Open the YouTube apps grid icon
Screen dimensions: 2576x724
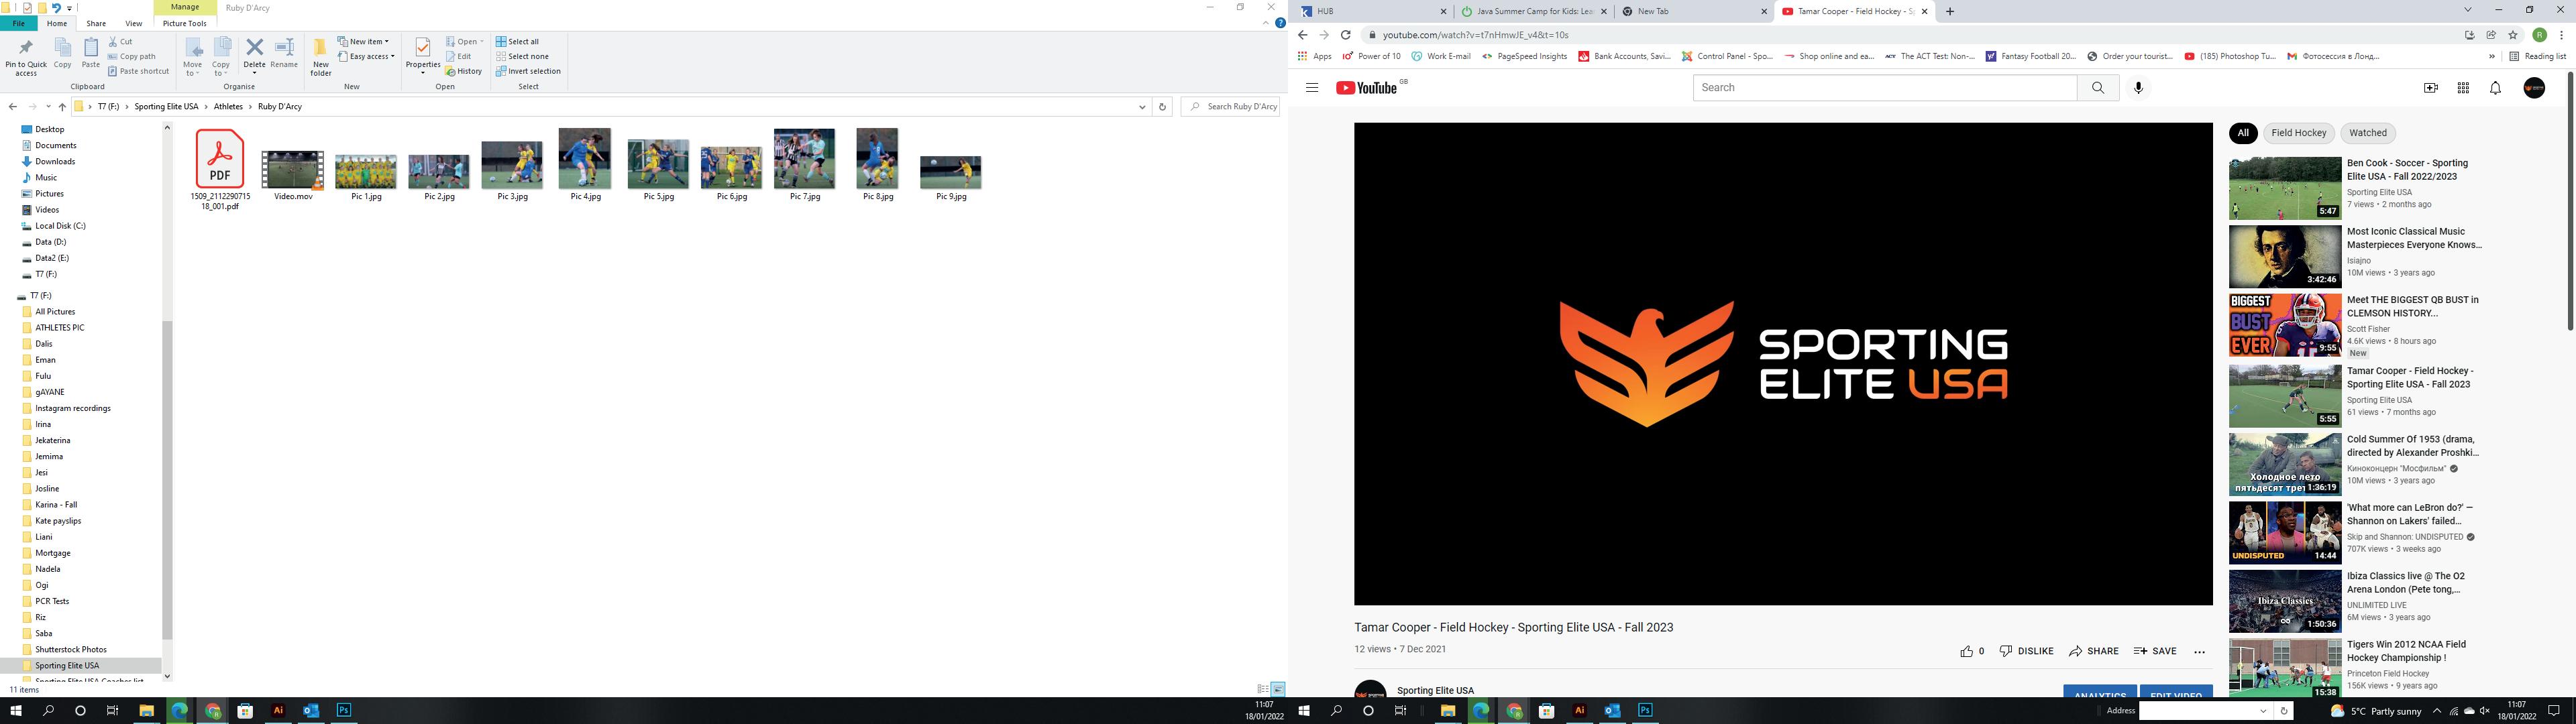[x=2463, y=88]
